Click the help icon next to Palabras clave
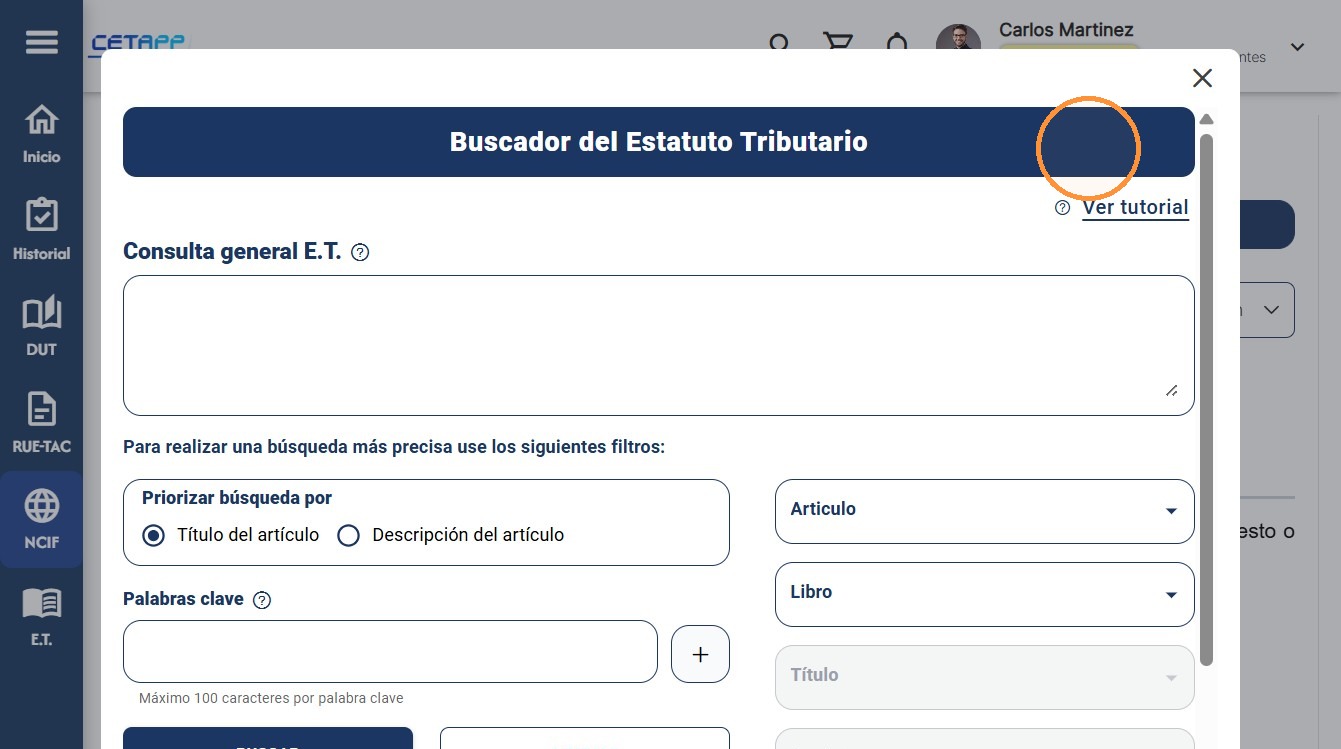 click(262, 600)
